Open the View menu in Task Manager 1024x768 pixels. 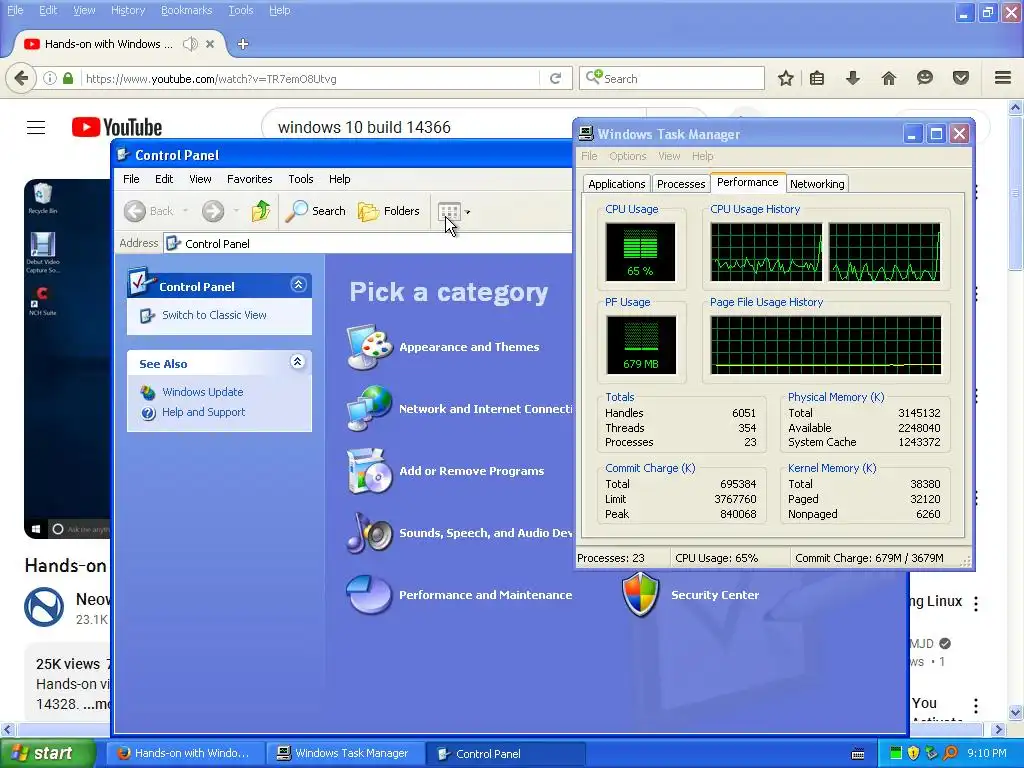(669, 156)
